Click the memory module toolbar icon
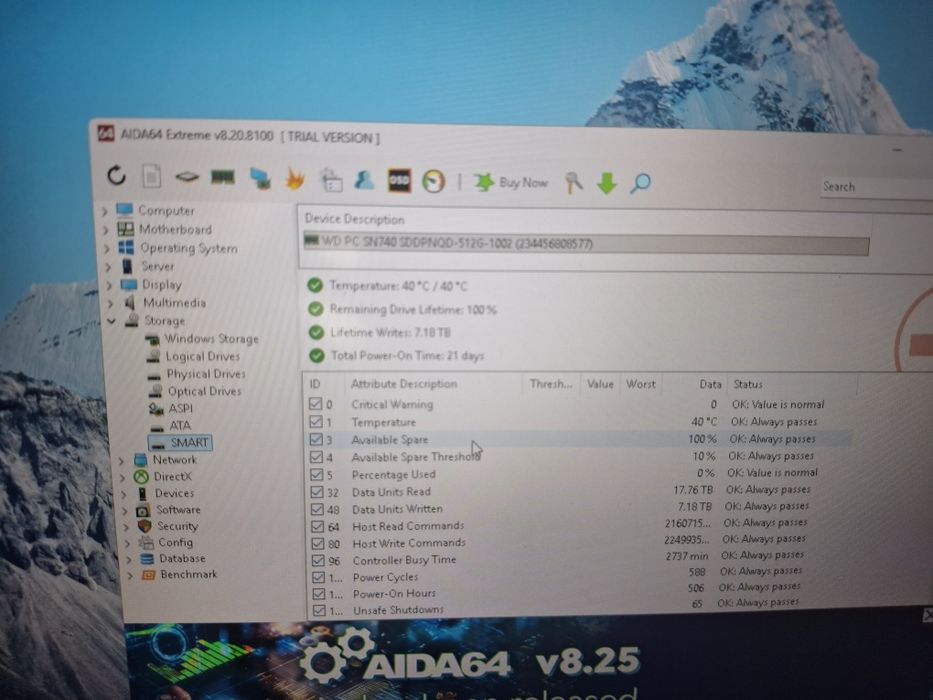 pos(223,177)
